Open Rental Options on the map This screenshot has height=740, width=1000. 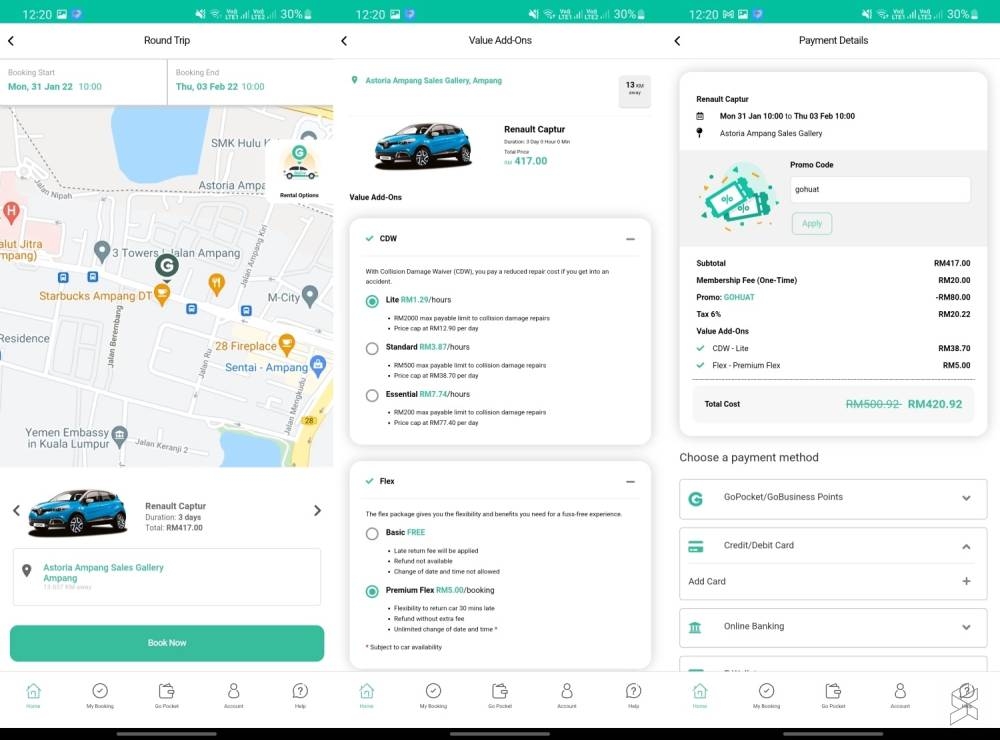[299, 172]
